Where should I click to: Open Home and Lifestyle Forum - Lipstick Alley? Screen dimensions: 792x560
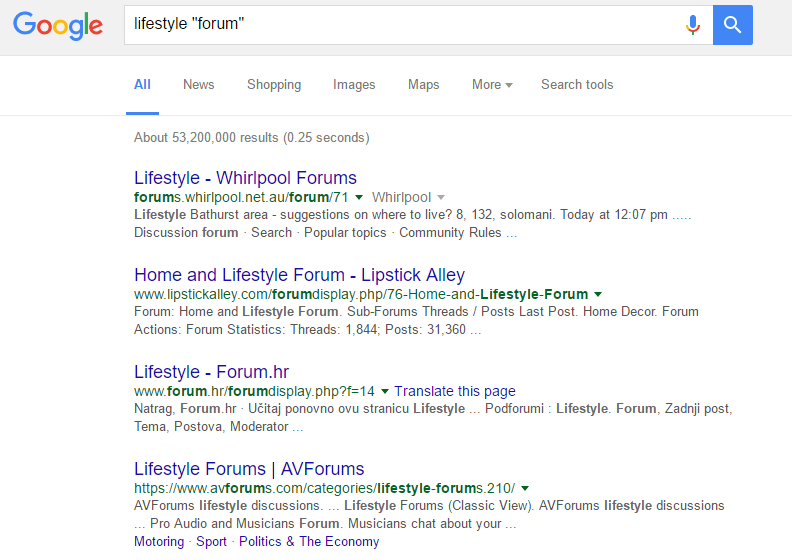point(300,275)
